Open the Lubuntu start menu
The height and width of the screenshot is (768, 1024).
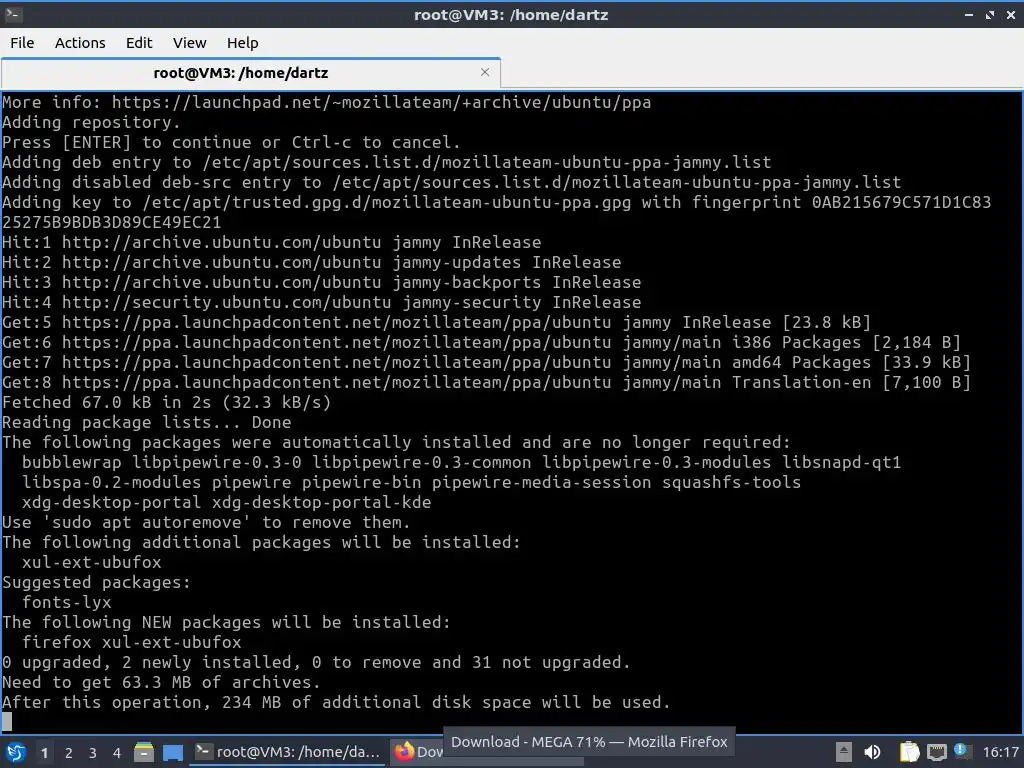16,752
